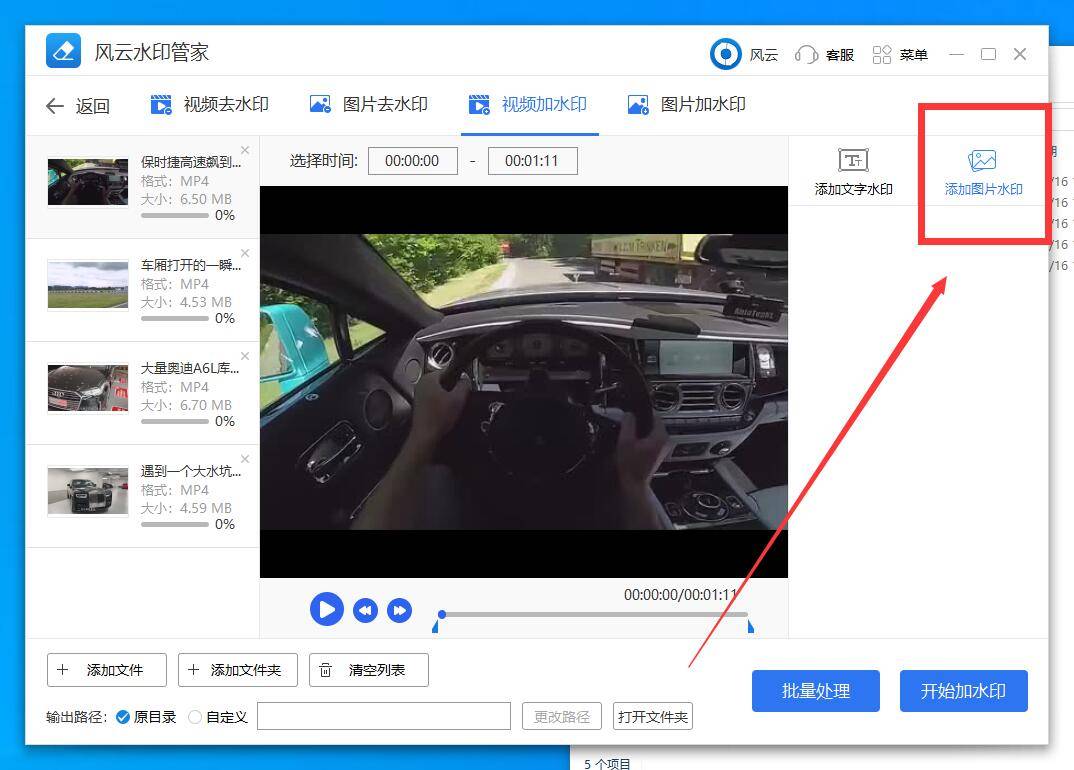The image size is (1074, 770).
Task: Select the 添加文字水印 text watermark tool
Action: pyautogui.click(x=853, y=172)
